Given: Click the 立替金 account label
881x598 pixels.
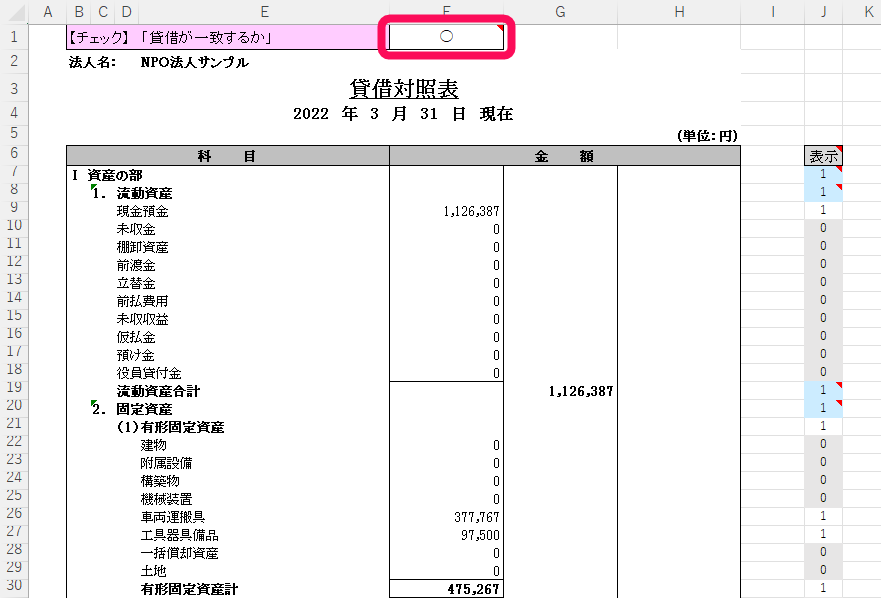Looking at the screenshot, I should [x=136, y=283].
